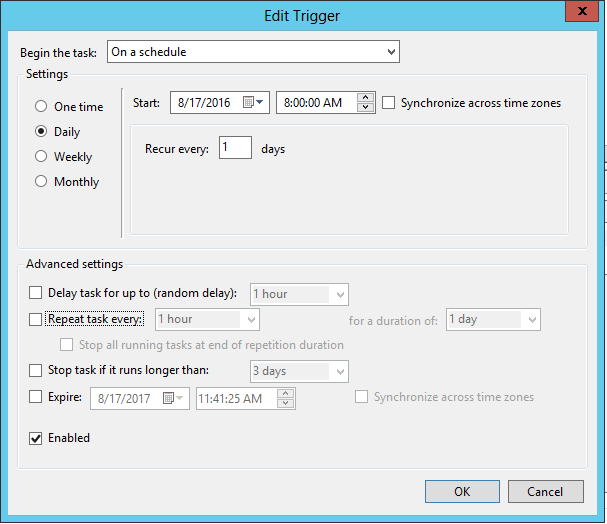Click the Recur every label
Image resolution: width=607 pixels, height=524 pixels.
[x=177, y=149]
